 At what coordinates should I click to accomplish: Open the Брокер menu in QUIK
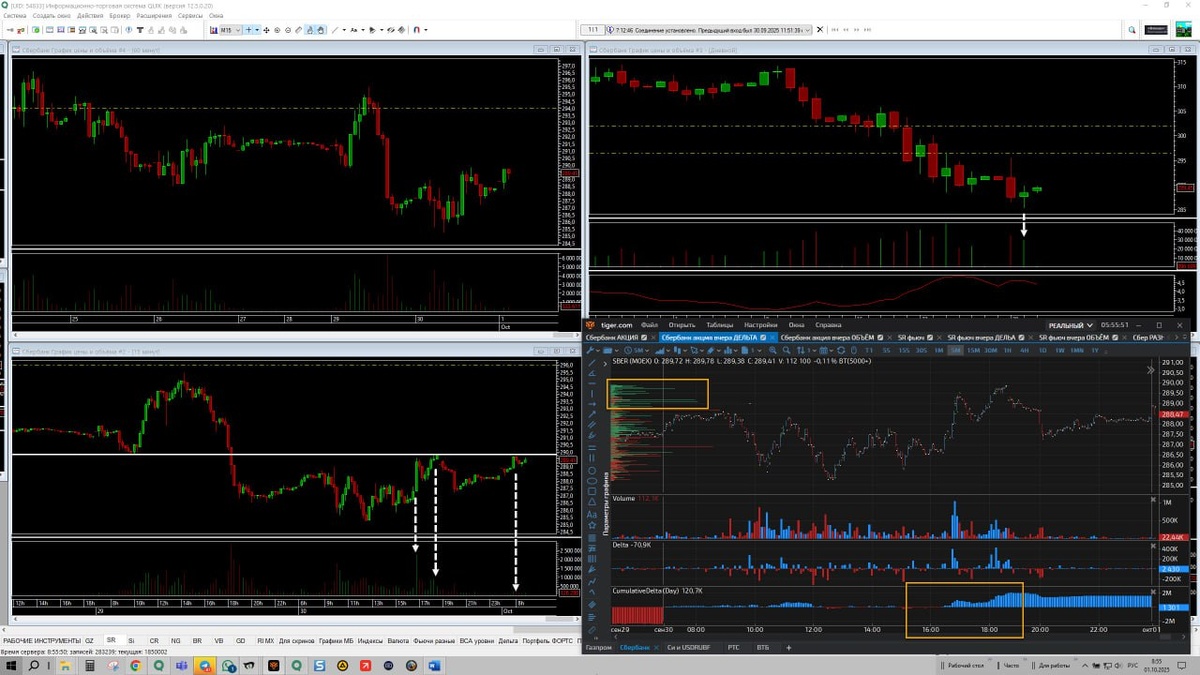coord(119,16)
